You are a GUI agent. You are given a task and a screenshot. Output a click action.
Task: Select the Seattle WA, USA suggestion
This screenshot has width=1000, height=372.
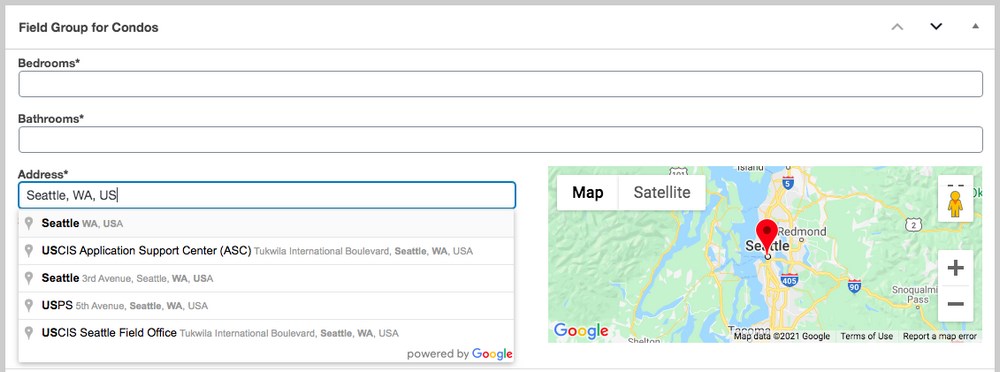coord(266,224)
